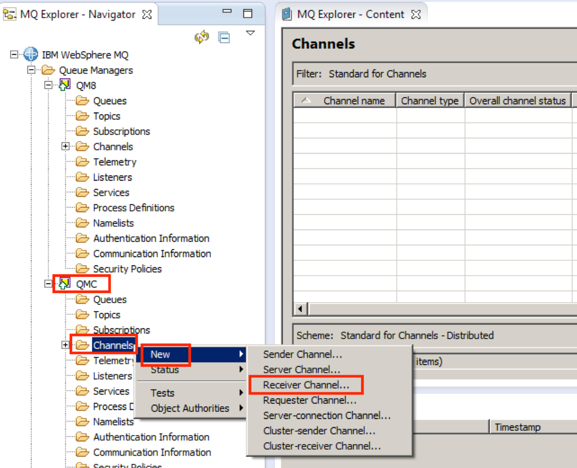This screenshot has width=577, height=468.
Task: Open the Object Authorities submenu
Action: pyautogui.click(x=191, y=408)
